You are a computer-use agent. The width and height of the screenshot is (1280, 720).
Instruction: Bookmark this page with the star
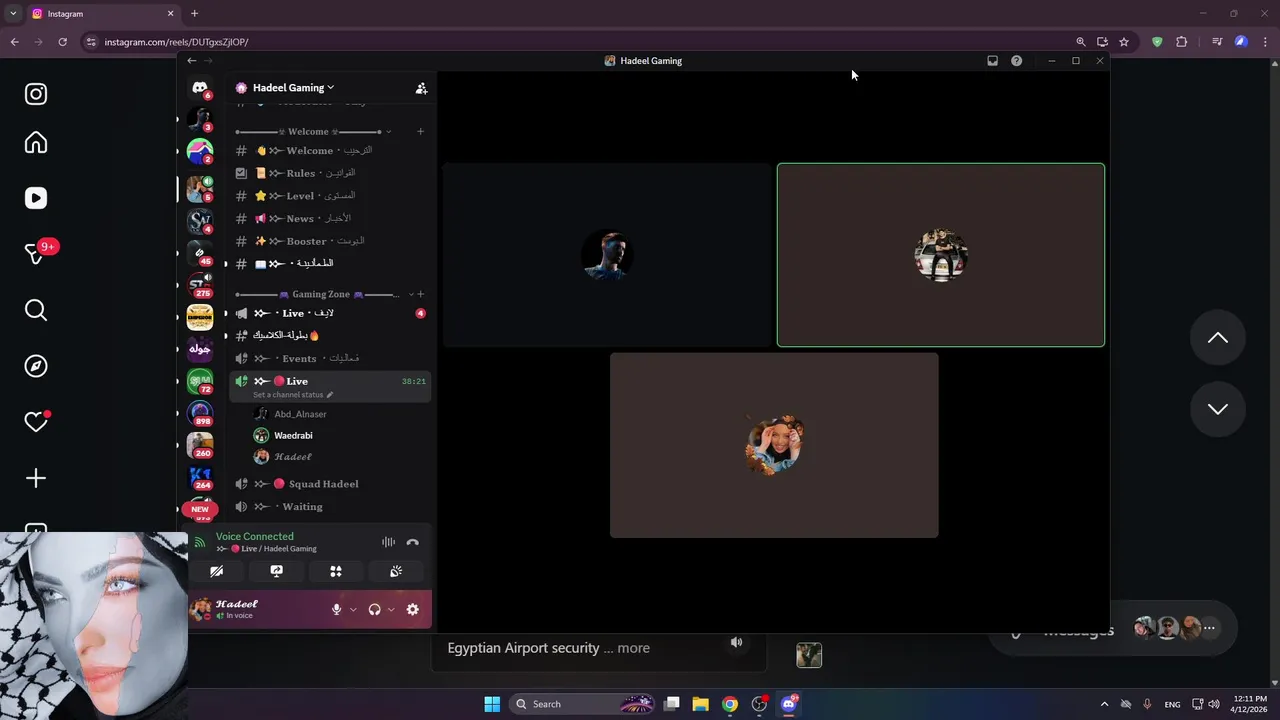tap(1124, 42)
